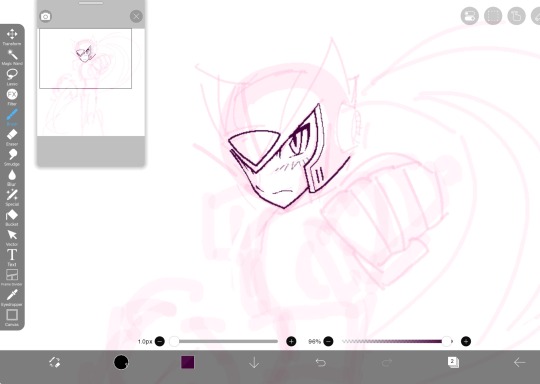Image resolution: width=540 pixels, height=384 pixels.
Task: Select the Transform tool
Action: tap(12, 37)
